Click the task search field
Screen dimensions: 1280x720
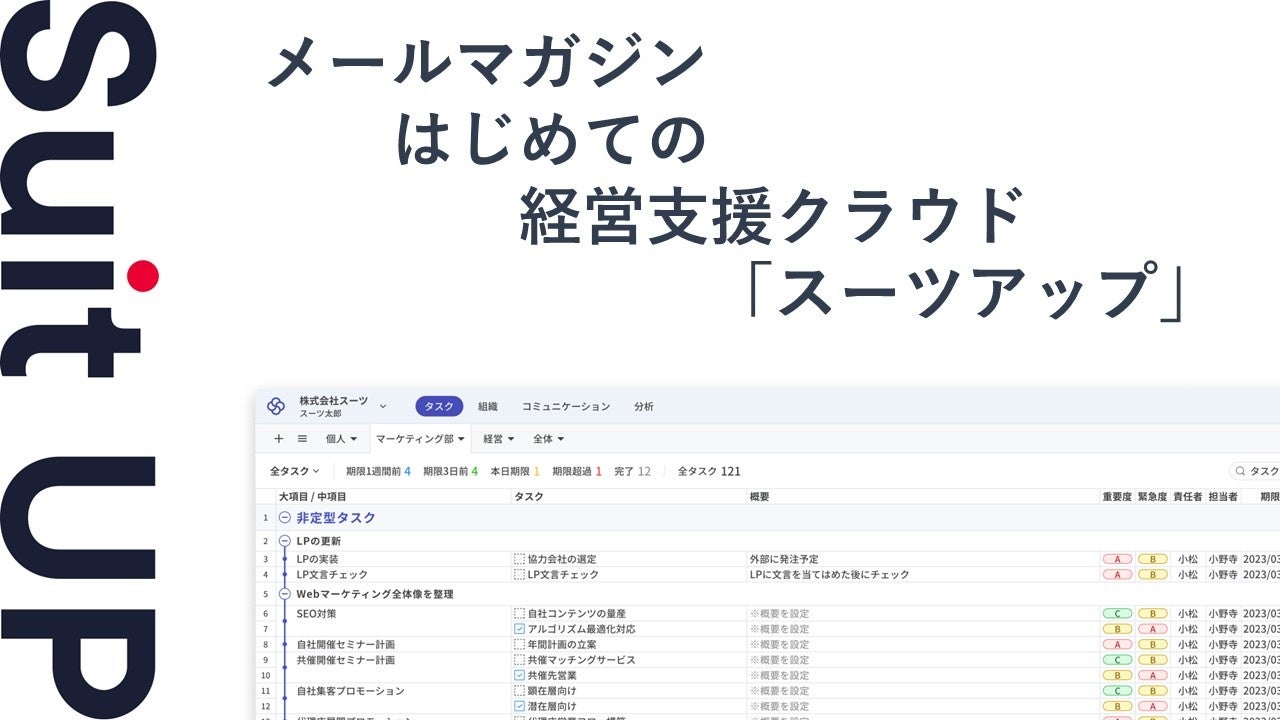(1255, 471)
